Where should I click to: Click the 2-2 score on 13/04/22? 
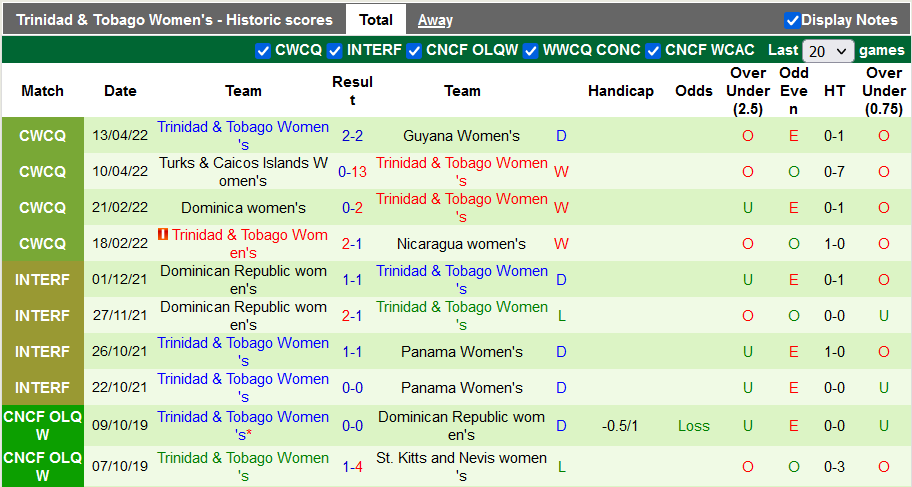click(352, 136)
